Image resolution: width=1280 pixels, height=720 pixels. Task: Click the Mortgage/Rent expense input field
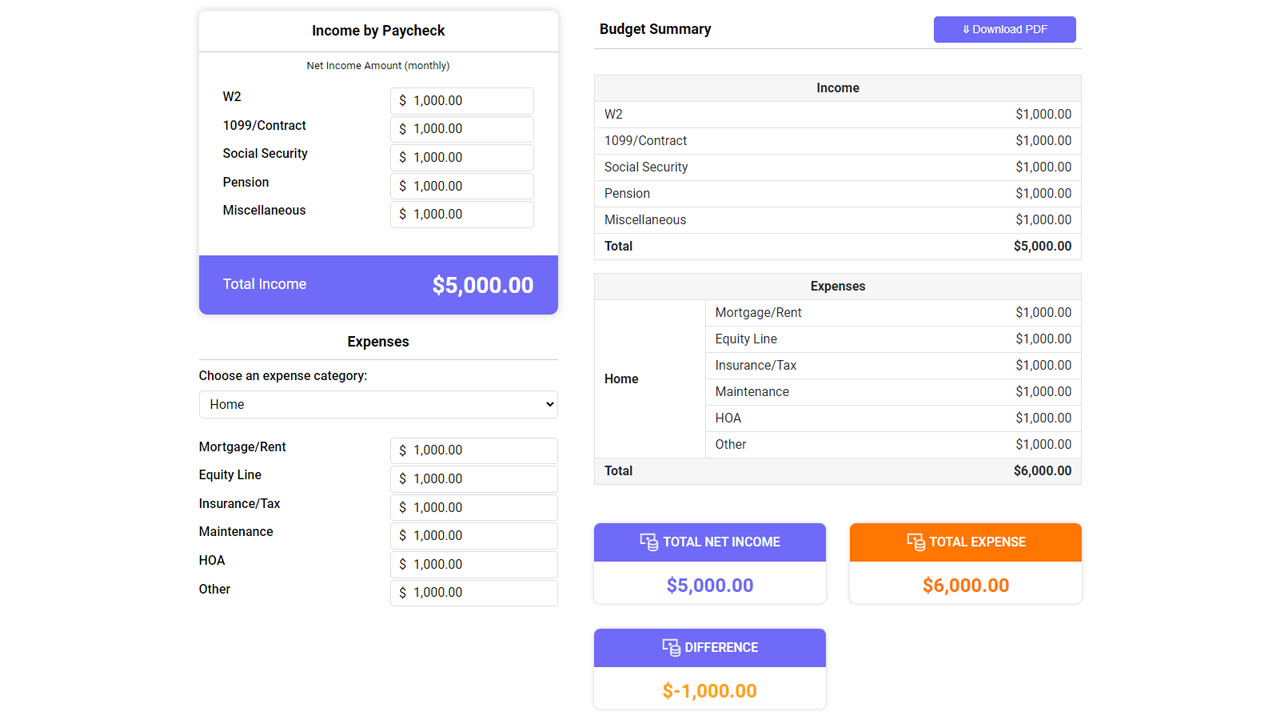473,450
